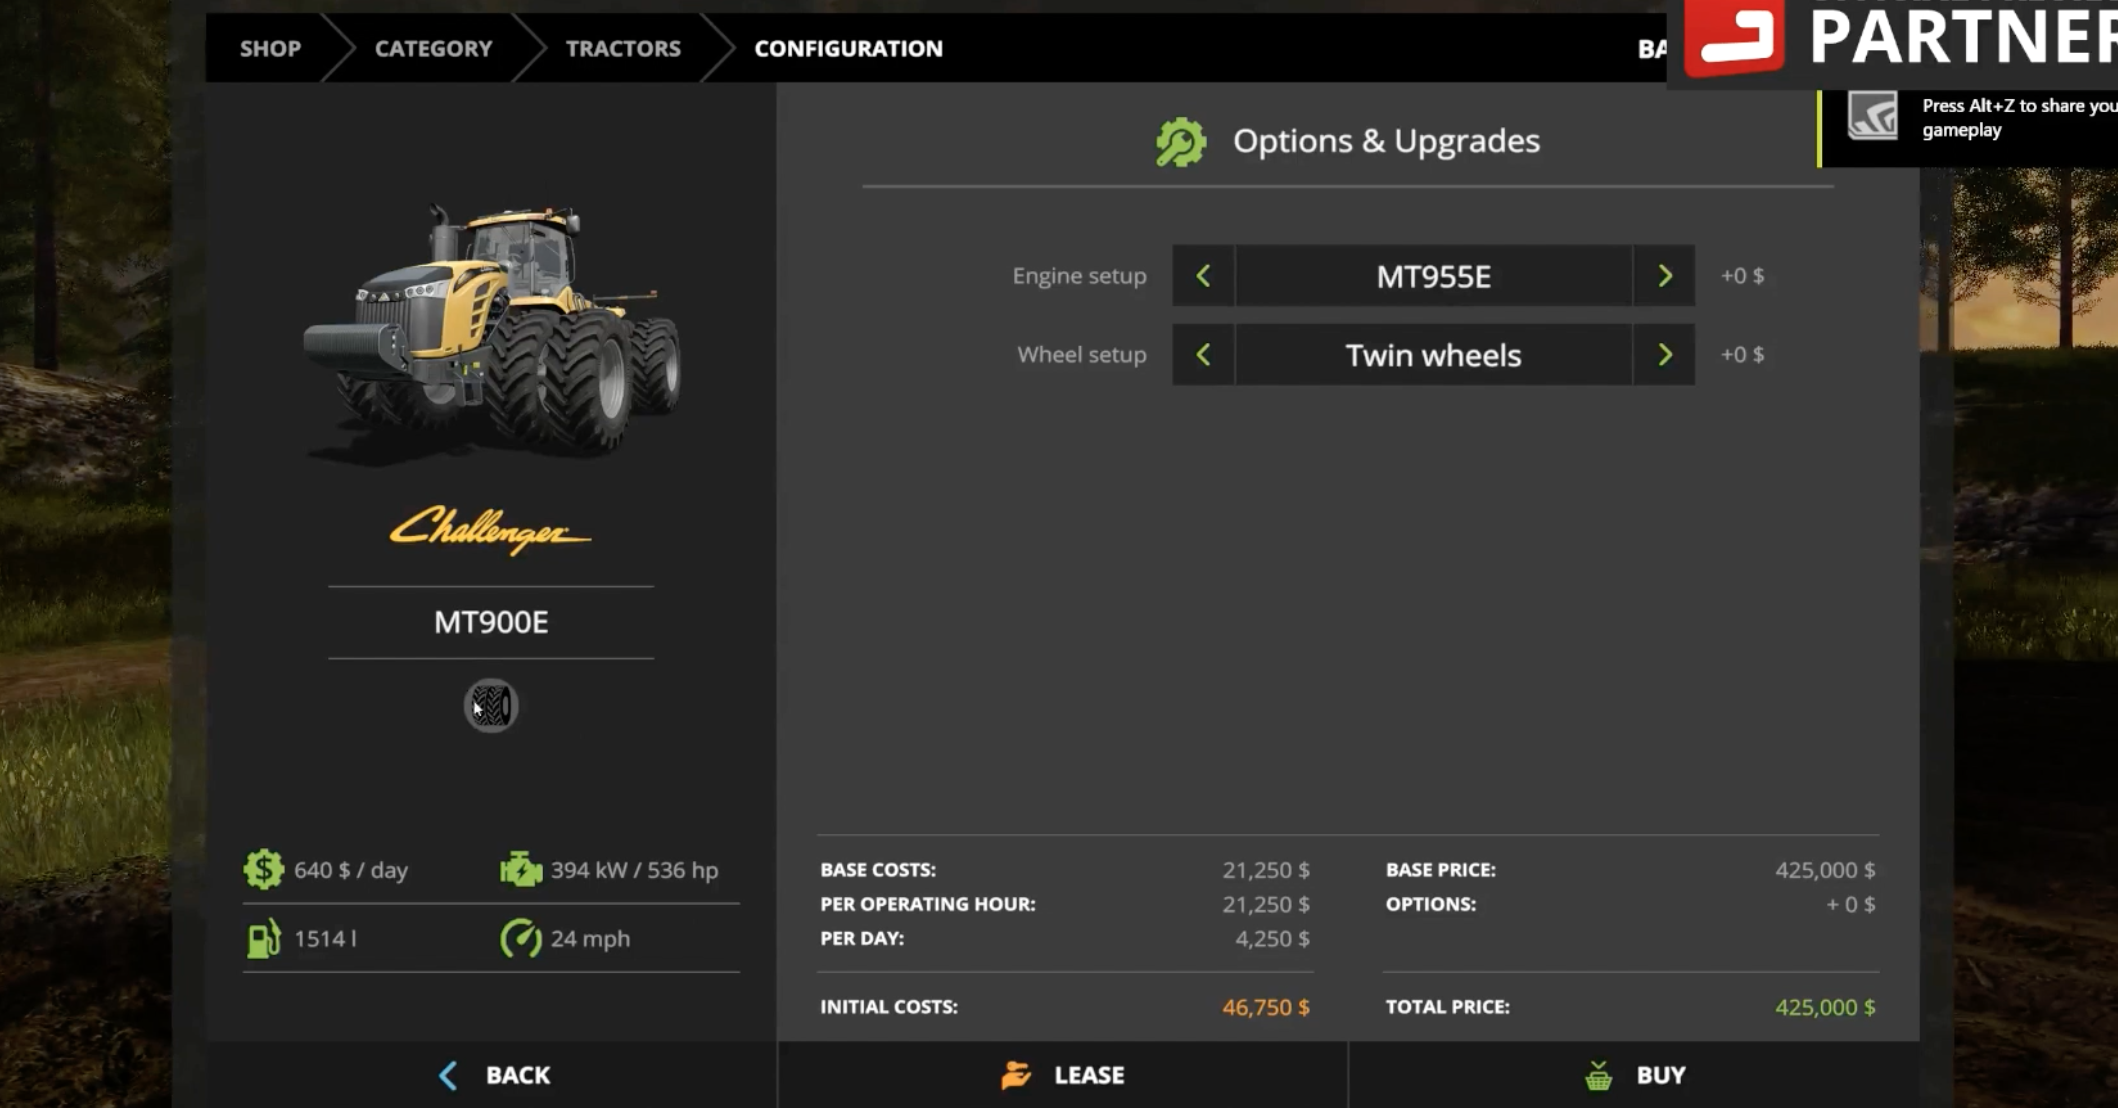The width and height of the screenshot is (2118, 1108).
Task: Click the dollar coin daily upkeep icon
Action: click(263, 870)
